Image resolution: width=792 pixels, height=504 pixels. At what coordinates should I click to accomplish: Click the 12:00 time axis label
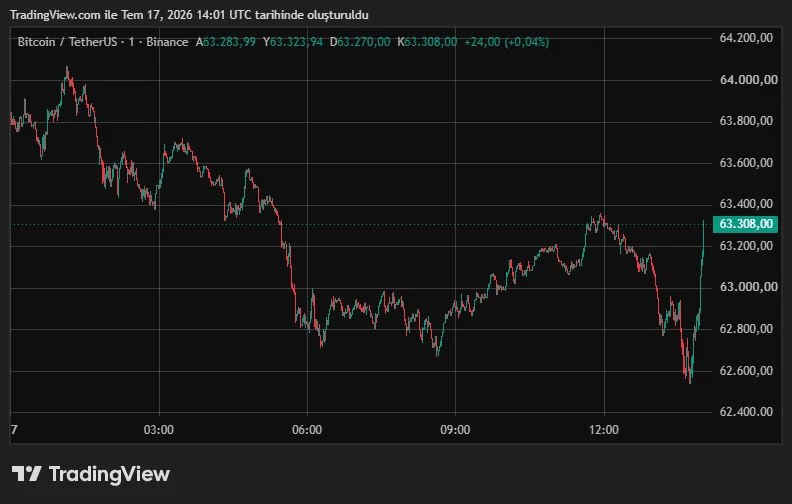pyautogui.click(x=604, y=430)
